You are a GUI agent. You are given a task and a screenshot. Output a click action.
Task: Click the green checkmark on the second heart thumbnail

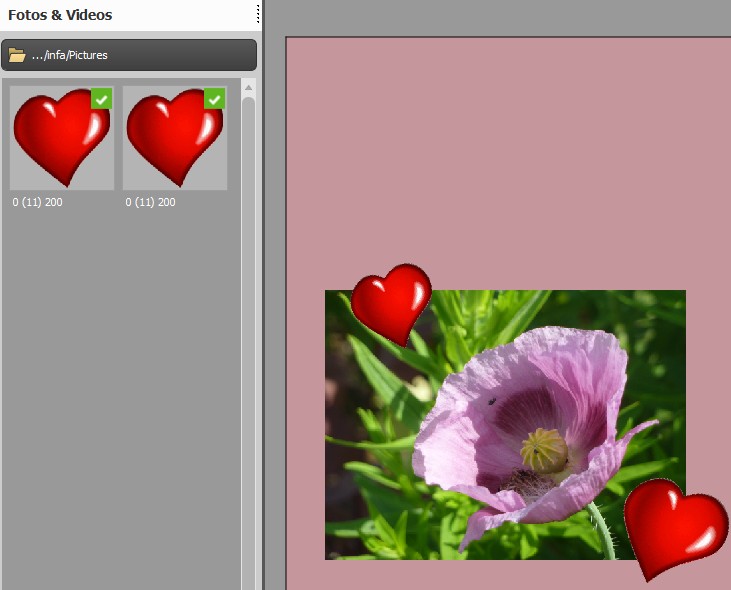(214, 99)
